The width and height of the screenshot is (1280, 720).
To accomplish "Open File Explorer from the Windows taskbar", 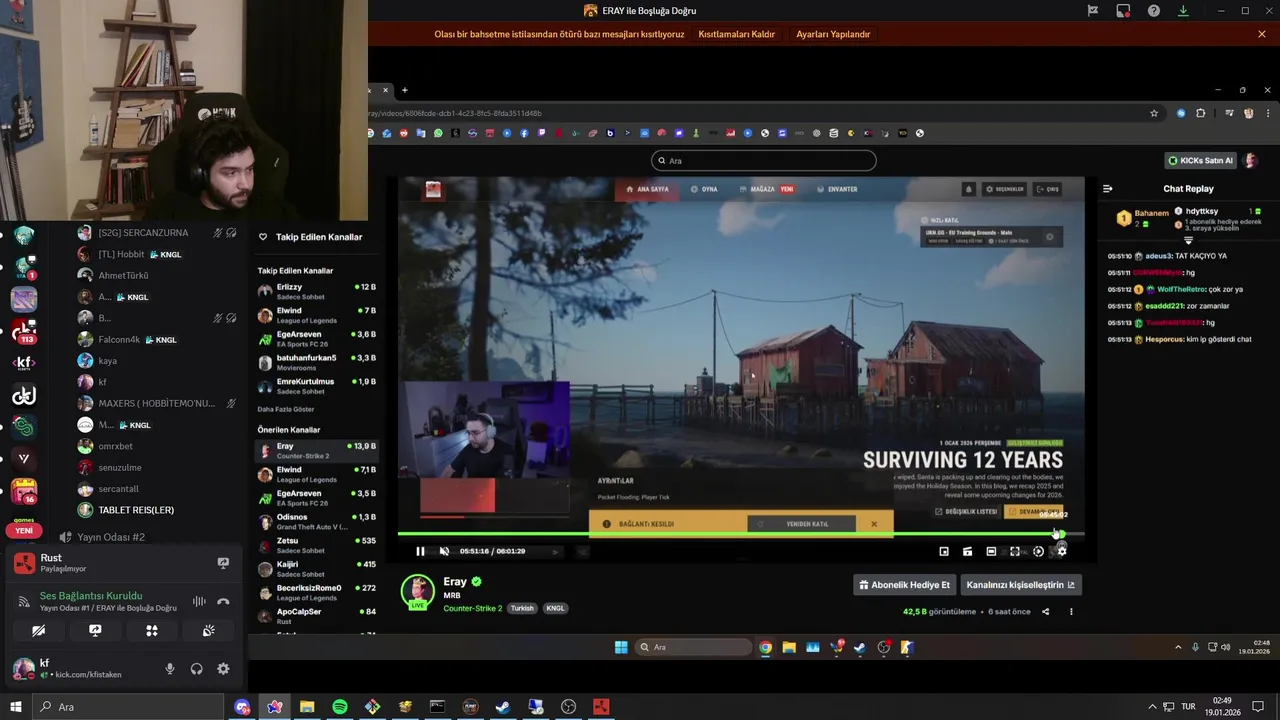I will (307, 707).
